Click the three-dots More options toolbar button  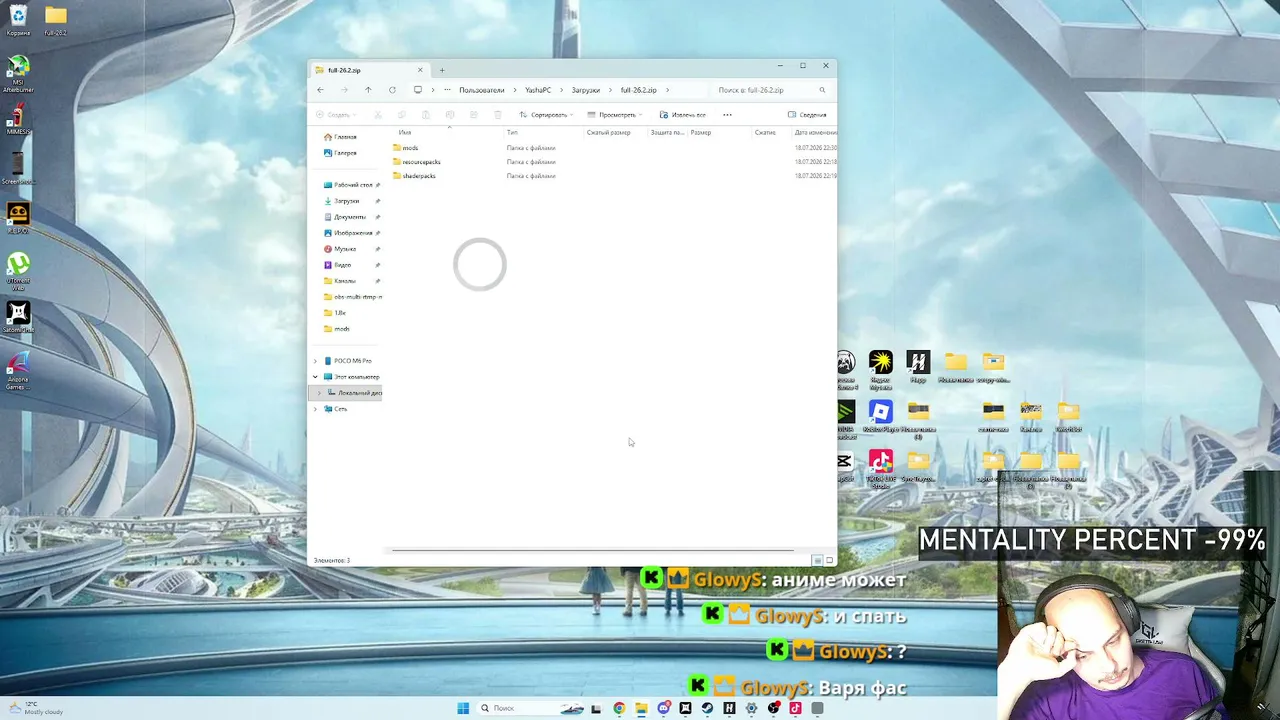coord(727,115)
